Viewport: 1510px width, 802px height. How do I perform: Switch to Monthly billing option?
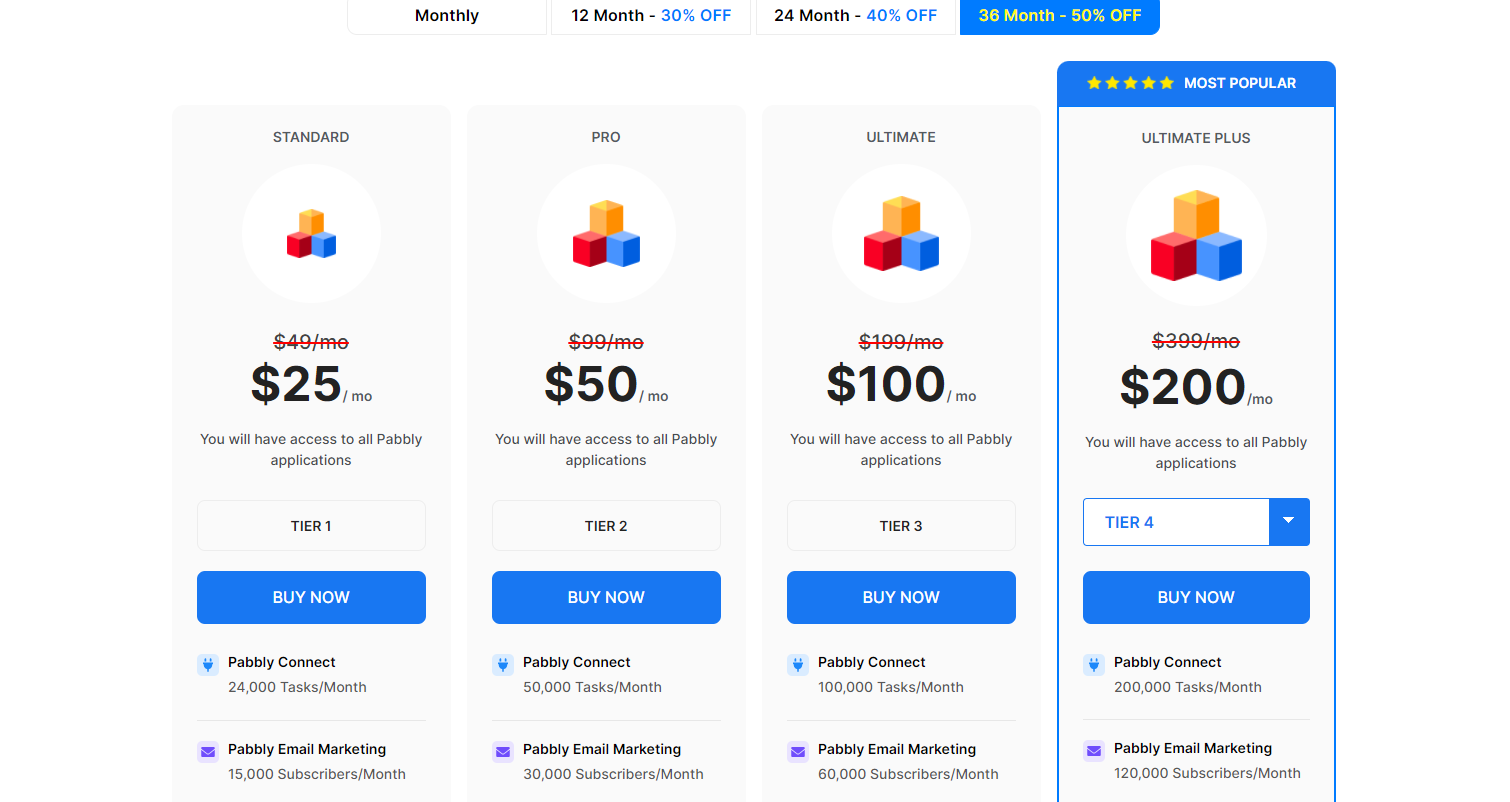click(x=447, y=16)
